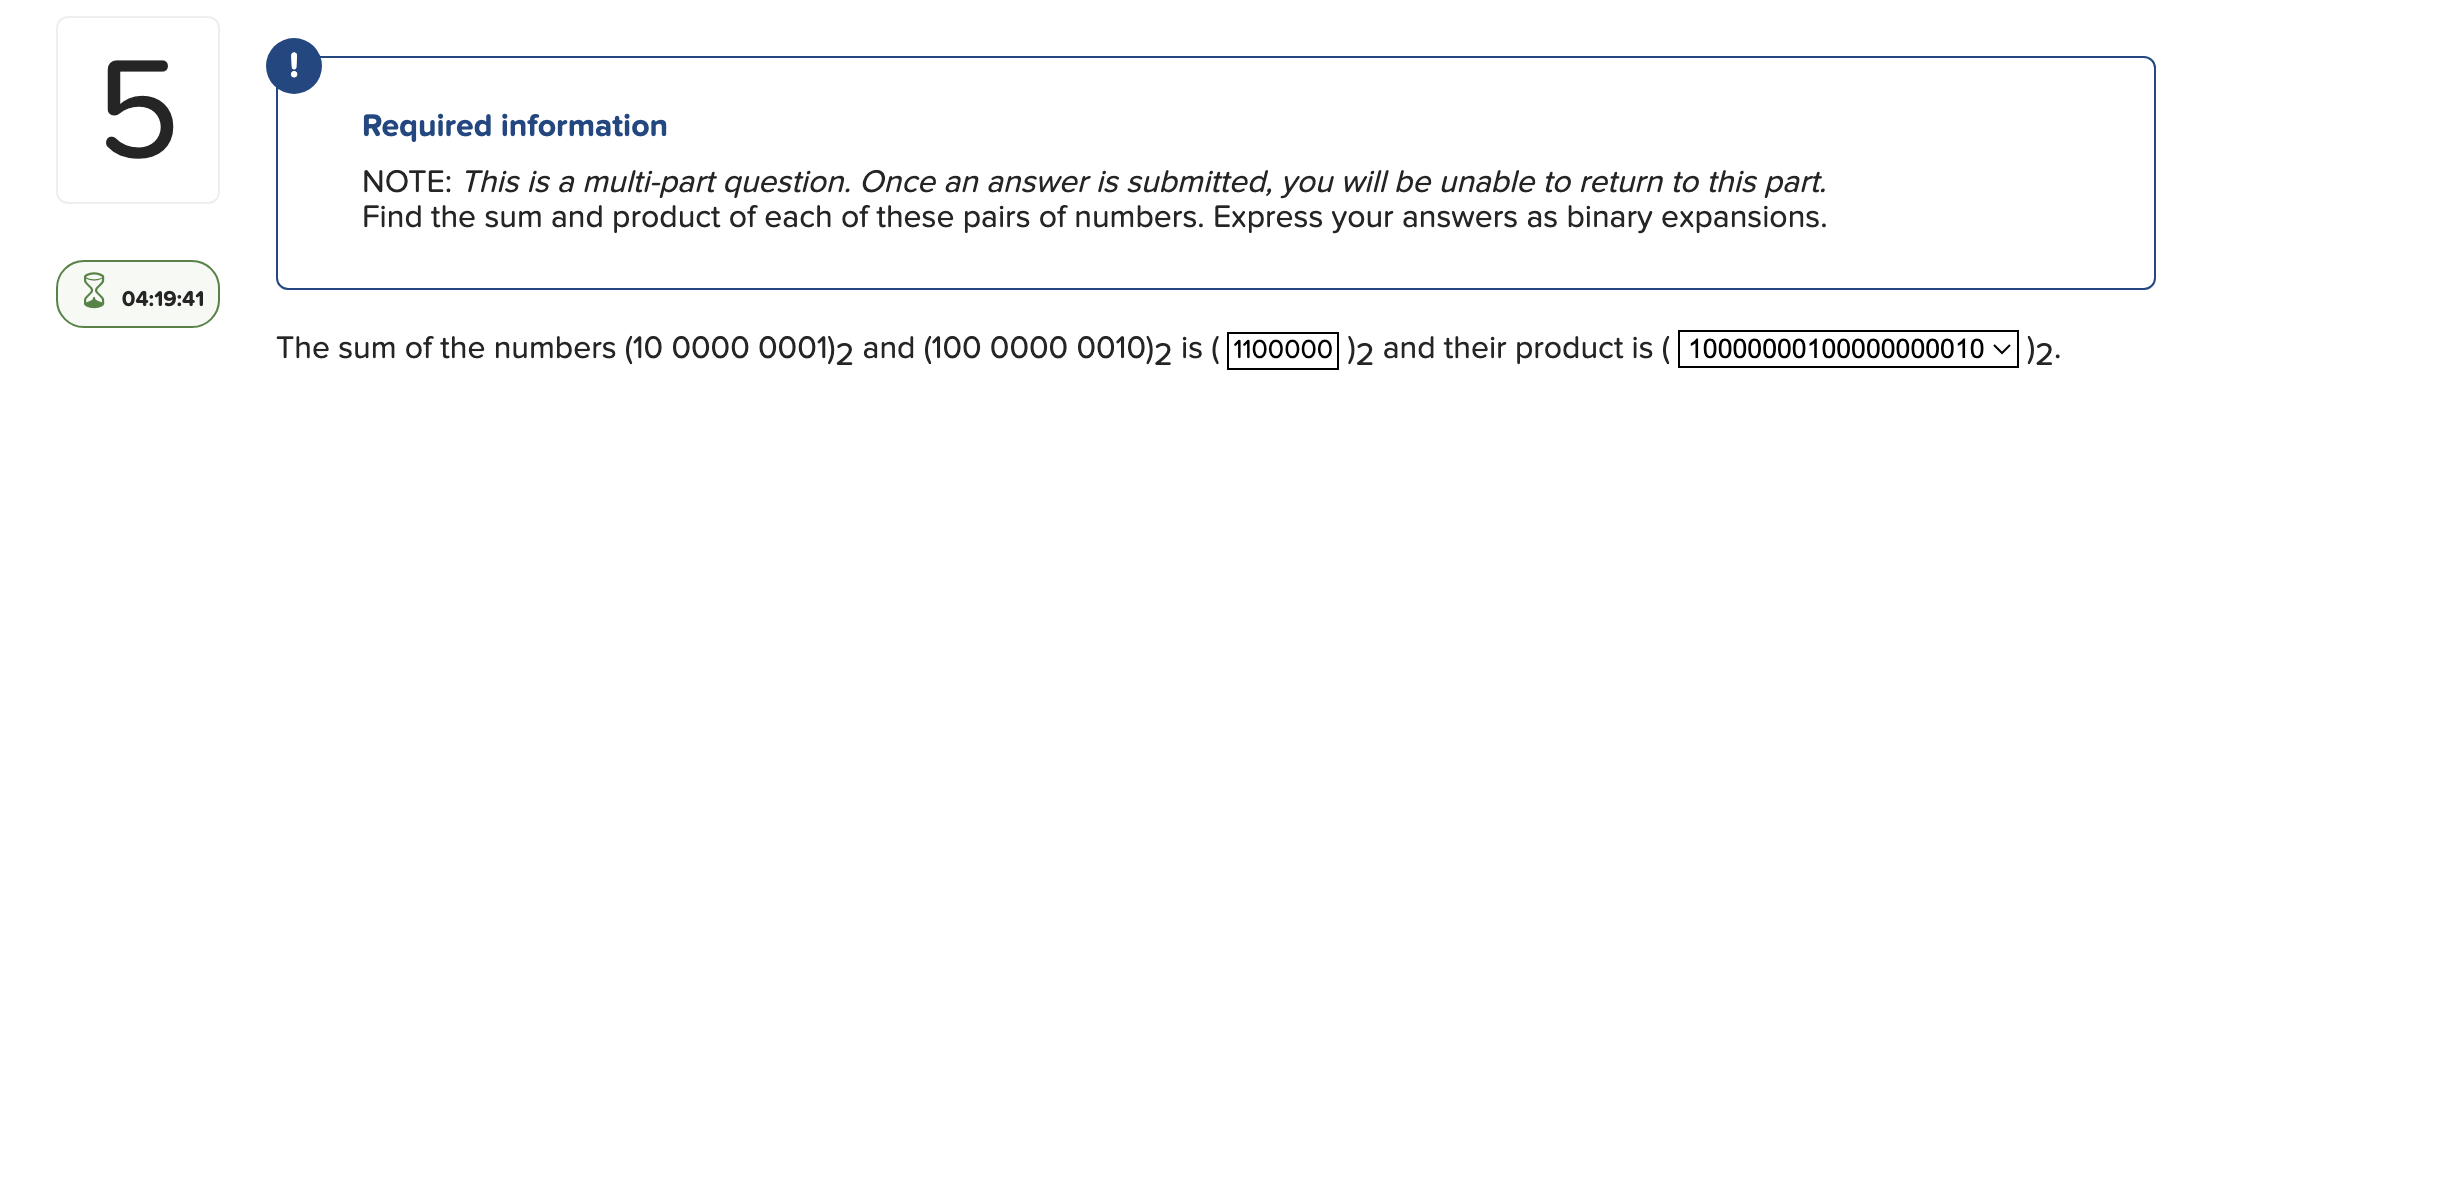Click the NOTE multi-part question text

pyautogui.click(x=1095, y=182)
